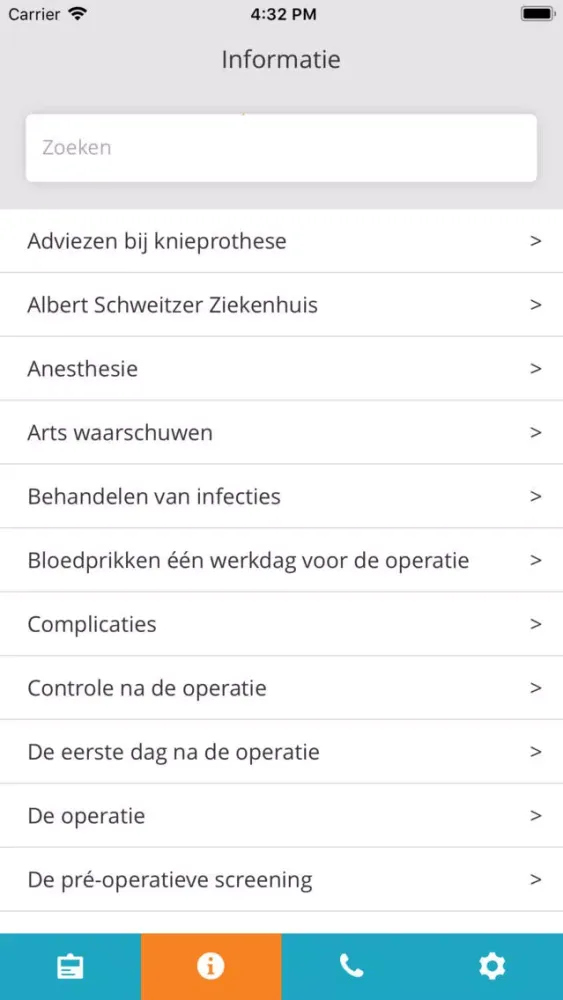Select the Complicaties list item
Screen dimensions: 563x1000
(x=281, y=624)
